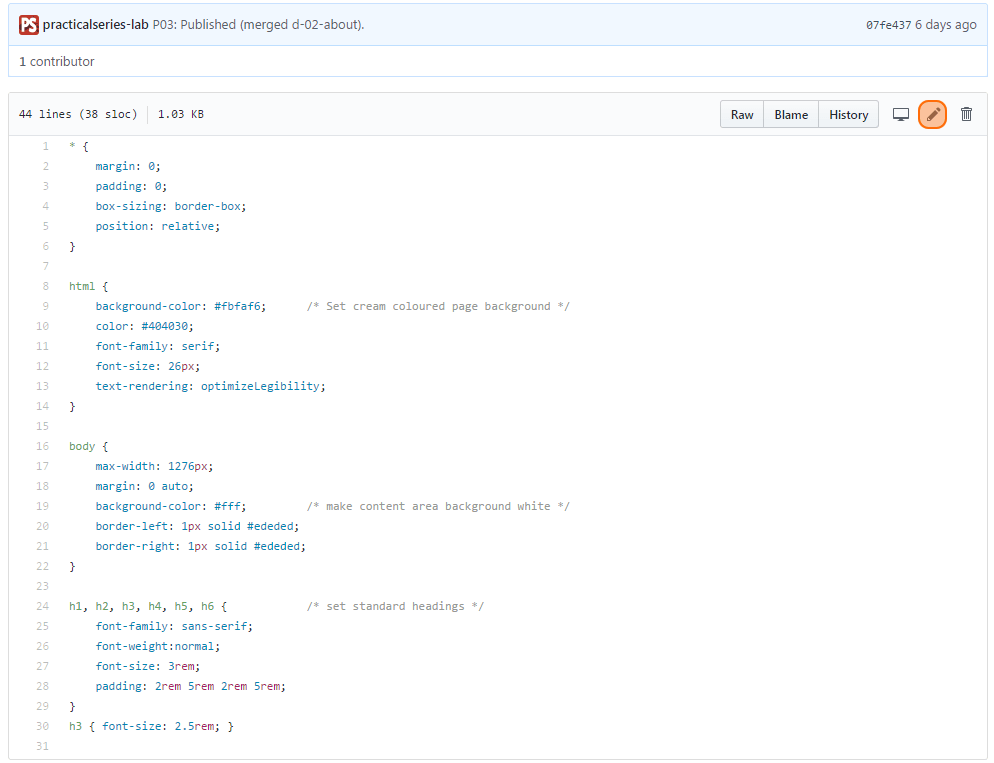Click comment 'Set cream coloured page background'

point(438,306)
